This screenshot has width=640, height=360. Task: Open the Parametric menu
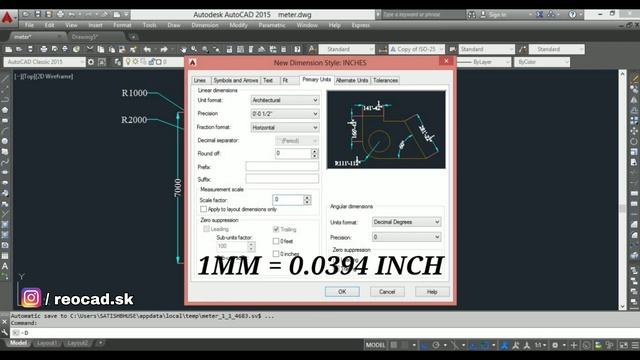[x=272, y=25]
